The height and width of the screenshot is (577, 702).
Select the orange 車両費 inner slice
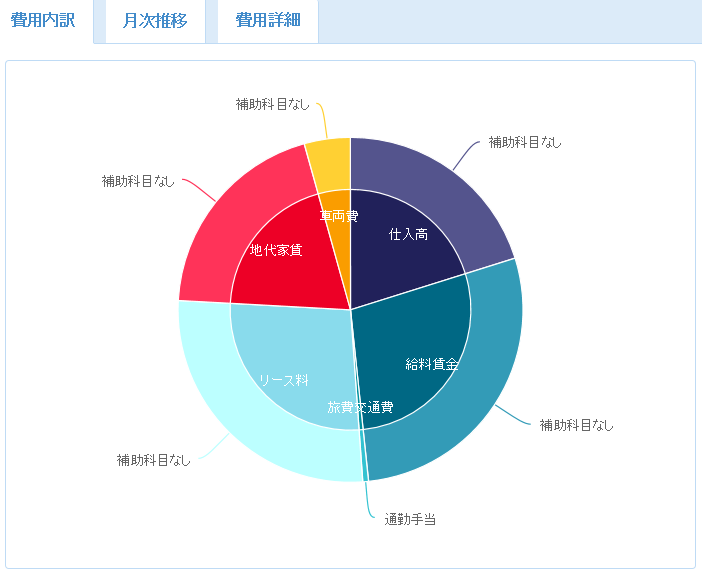pos(337,215)
